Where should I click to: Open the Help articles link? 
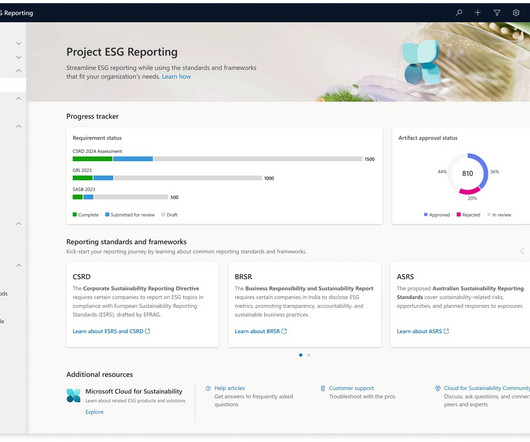click(230, 388)
